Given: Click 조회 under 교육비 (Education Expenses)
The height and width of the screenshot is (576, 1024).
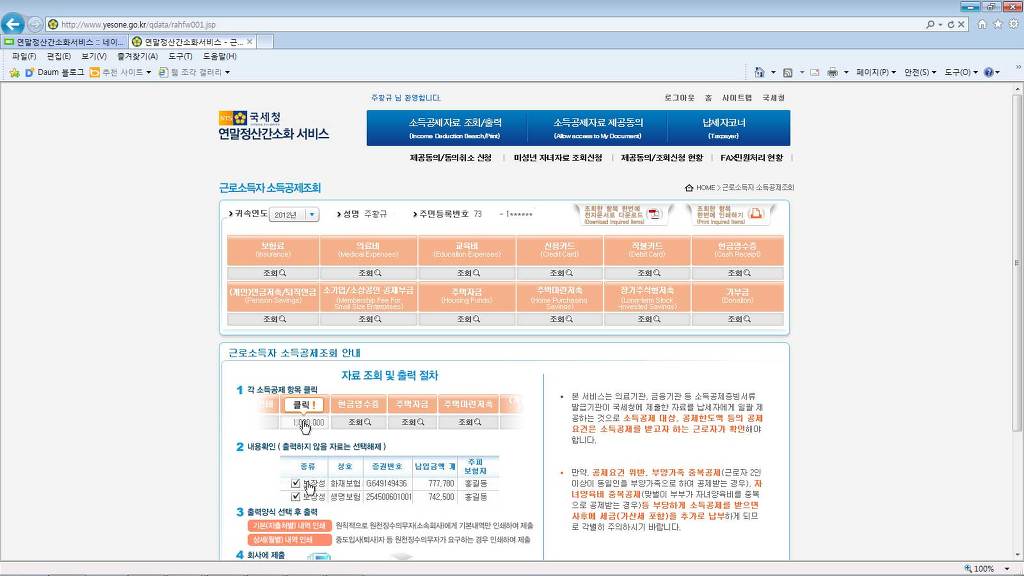Looking at the screenshot, I should [x=467, y=273].
